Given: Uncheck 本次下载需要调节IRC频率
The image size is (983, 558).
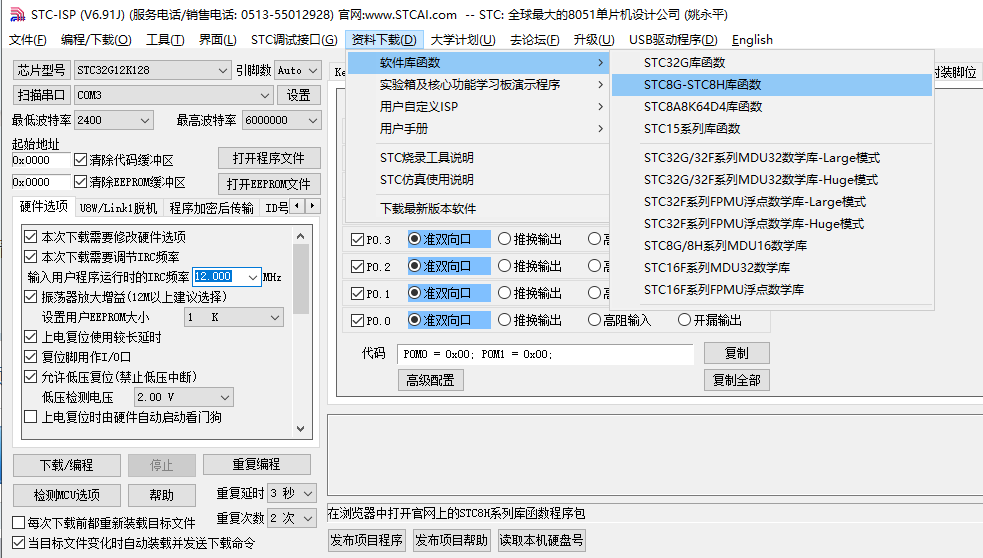Looking at the screenshot, I should (x=30, y=256).
